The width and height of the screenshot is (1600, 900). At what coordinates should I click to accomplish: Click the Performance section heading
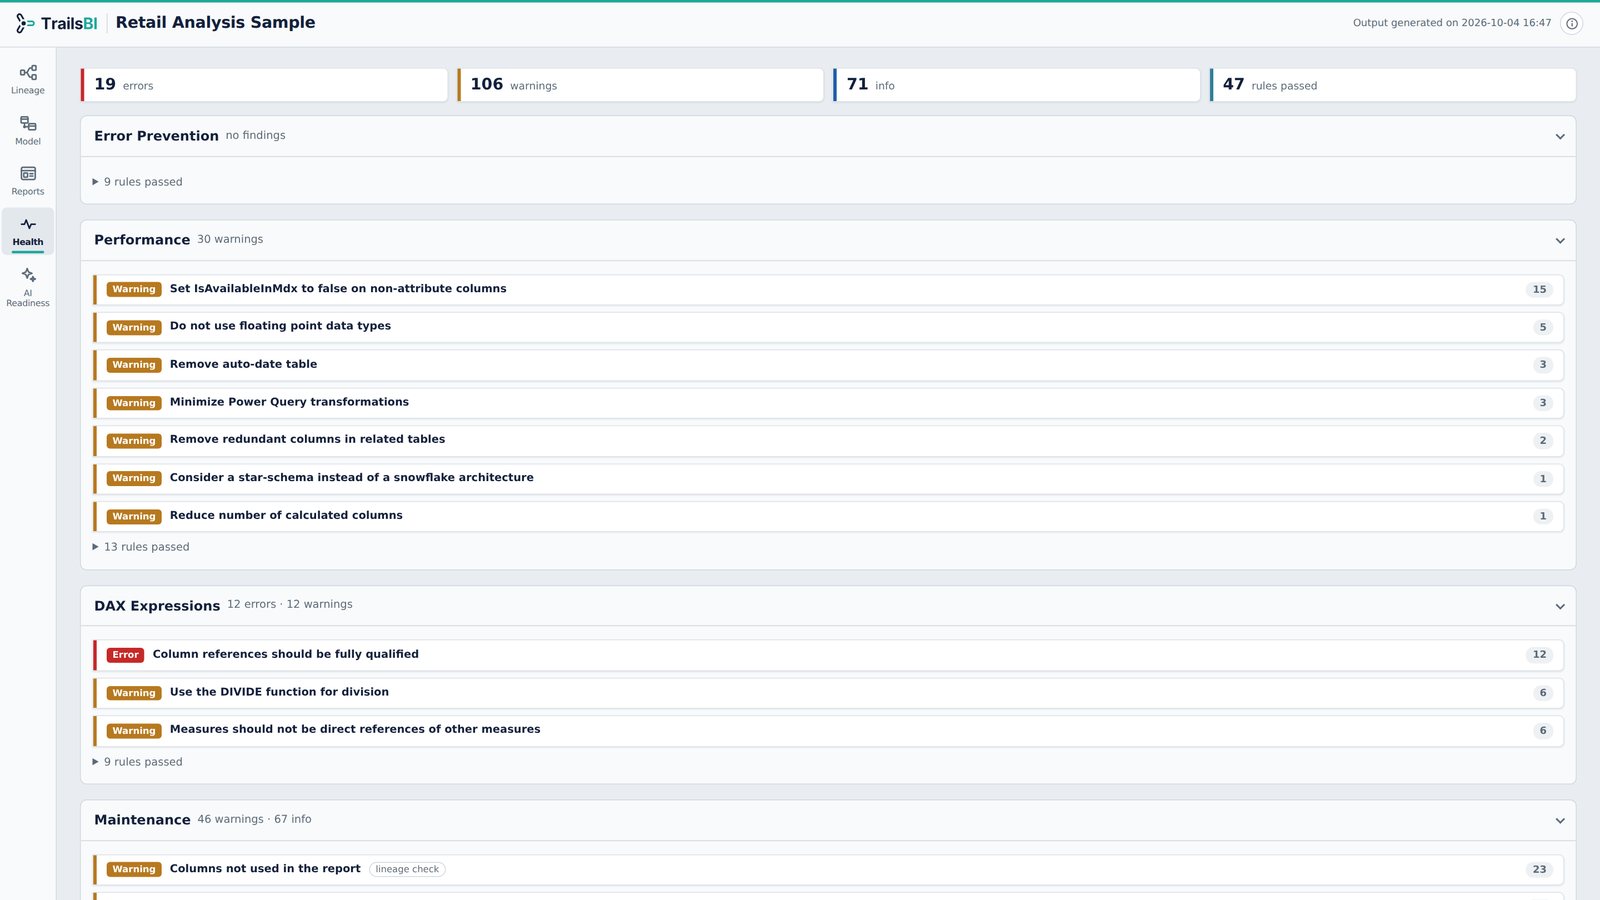click(142, 240)
